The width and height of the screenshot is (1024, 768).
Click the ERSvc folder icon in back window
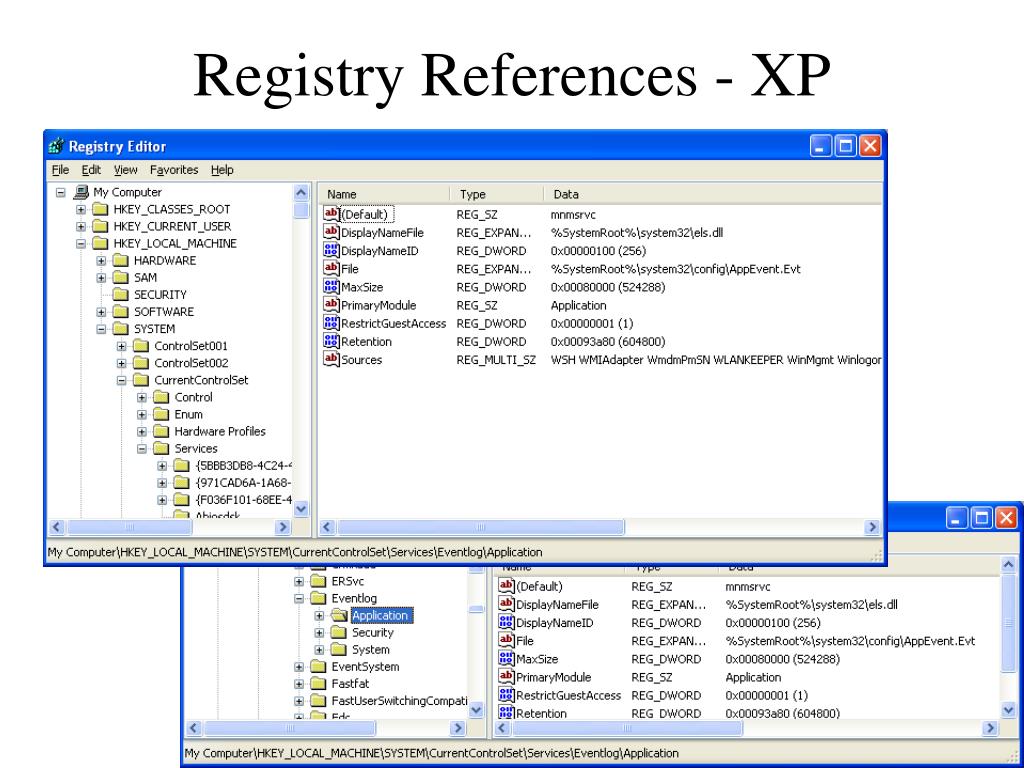(318, 581)
